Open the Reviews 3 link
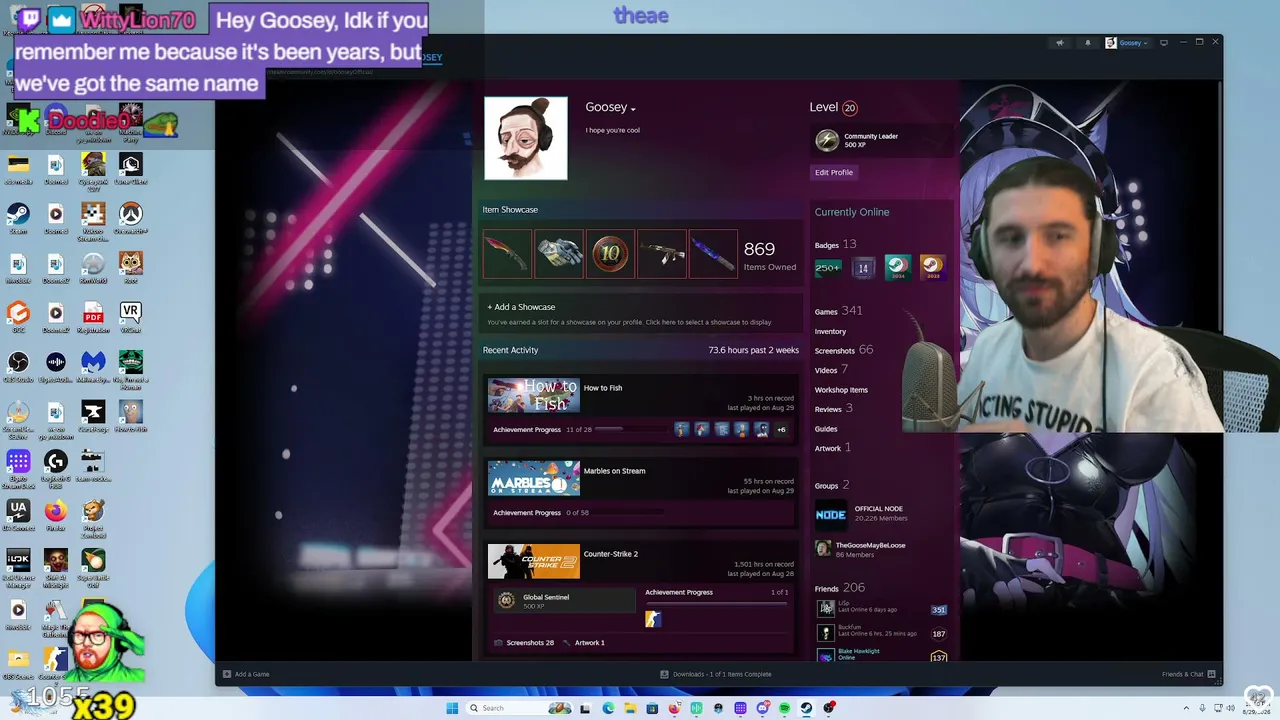Image resolution: width=1280 pixels, height=720 pixels. point(833,409)
